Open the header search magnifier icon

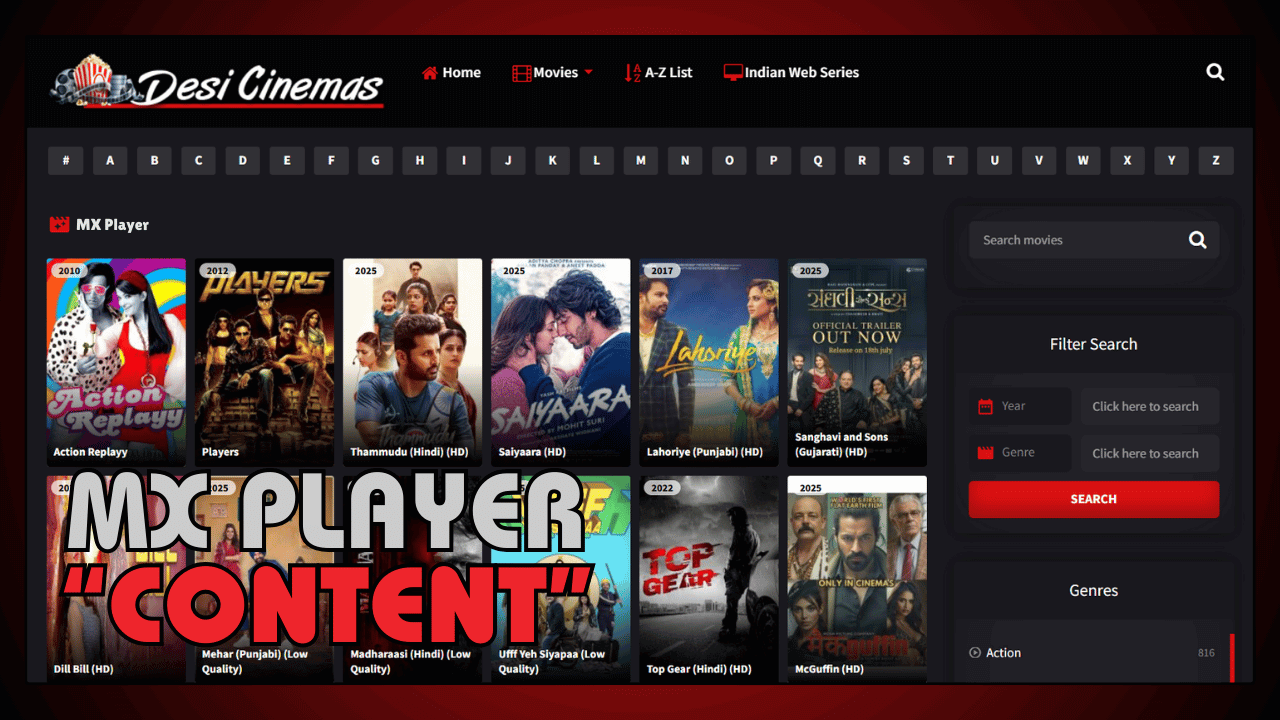coord(1215,72)
